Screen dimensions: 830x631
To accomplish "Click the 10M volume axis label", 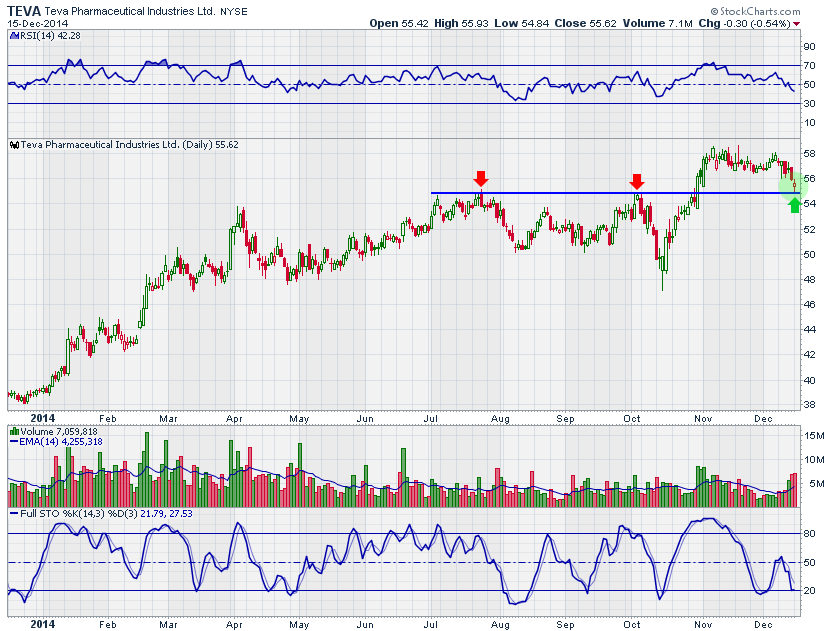I will pos(814,459).
